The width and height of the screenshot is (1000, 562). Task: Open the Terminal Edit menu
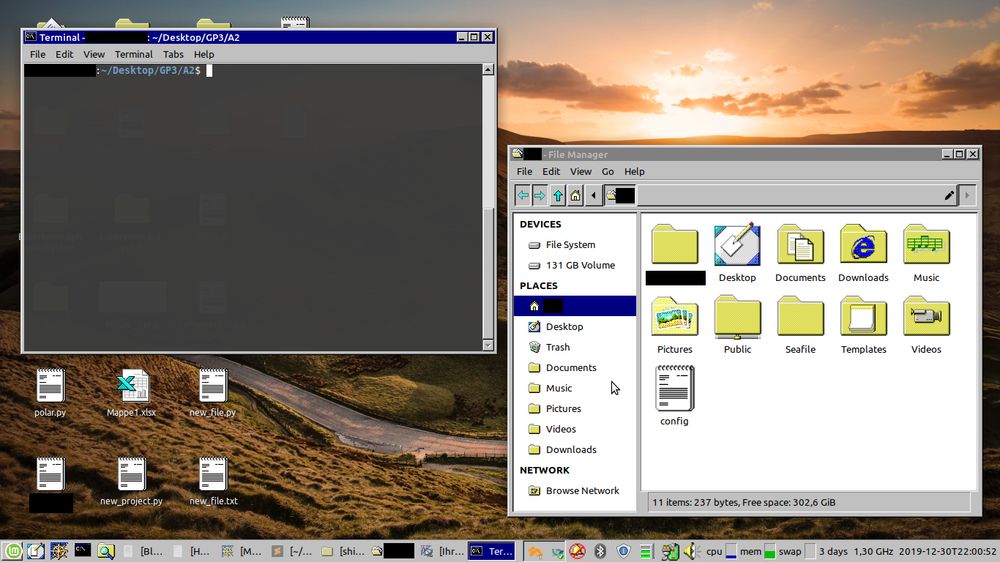coord(64,54)
